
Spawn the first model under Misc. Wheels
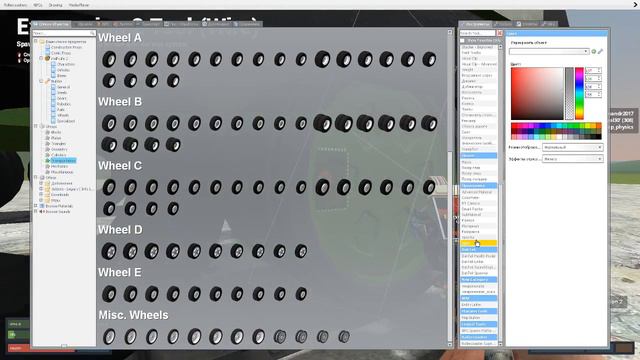[x=109, y=337]
